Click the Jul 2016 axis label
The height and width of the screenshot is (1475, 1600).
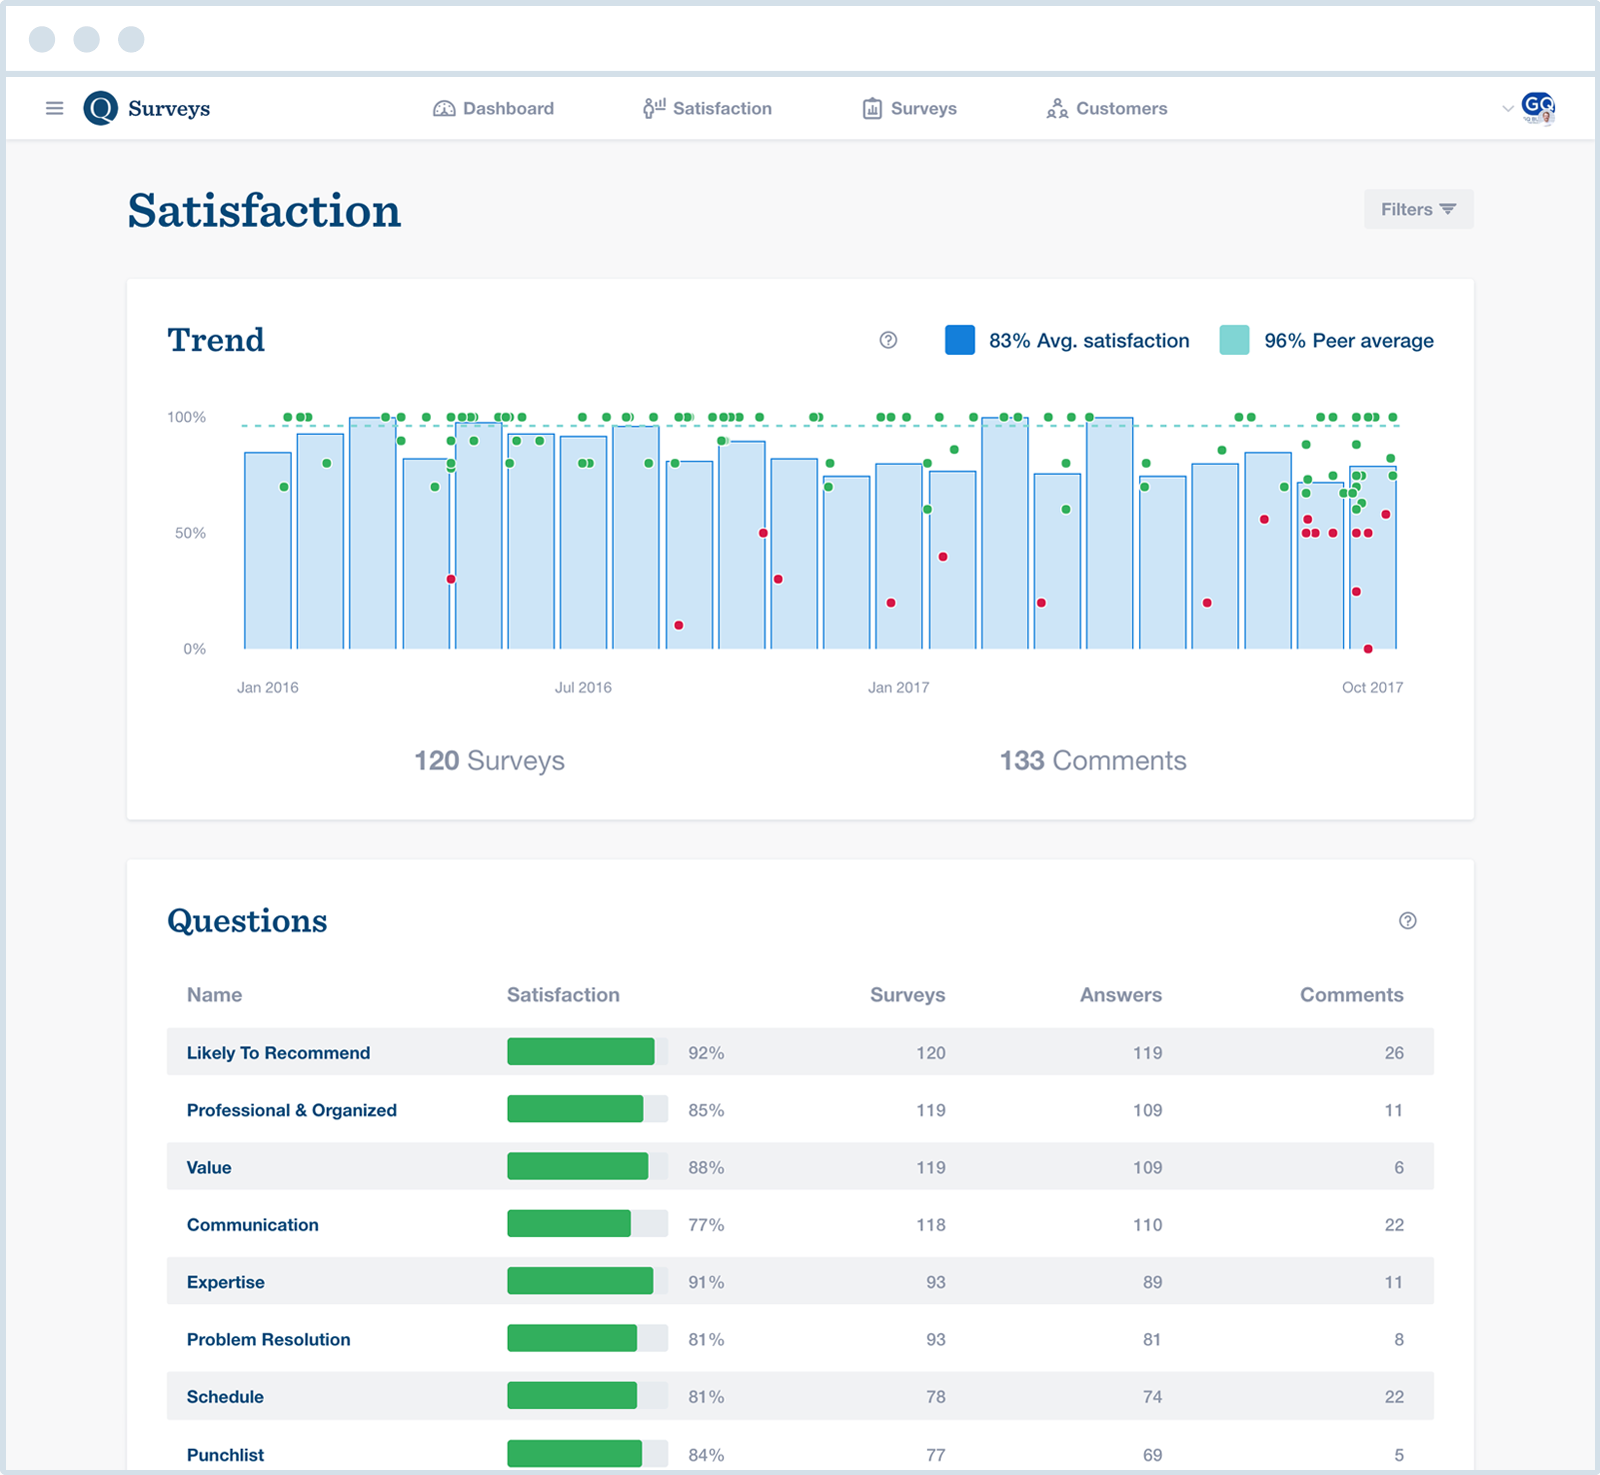click(583, 688)
